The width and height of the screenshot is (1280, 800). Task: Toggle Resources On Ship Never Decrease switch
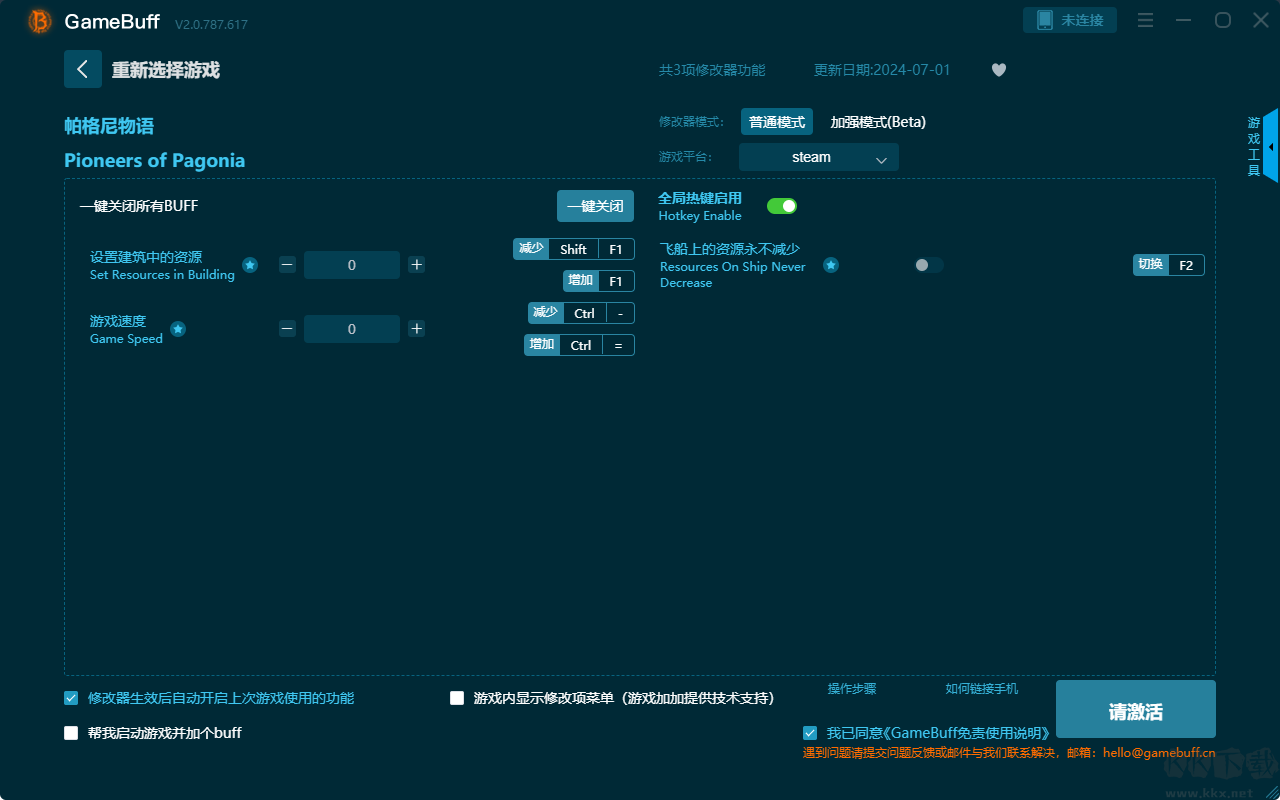929,265
